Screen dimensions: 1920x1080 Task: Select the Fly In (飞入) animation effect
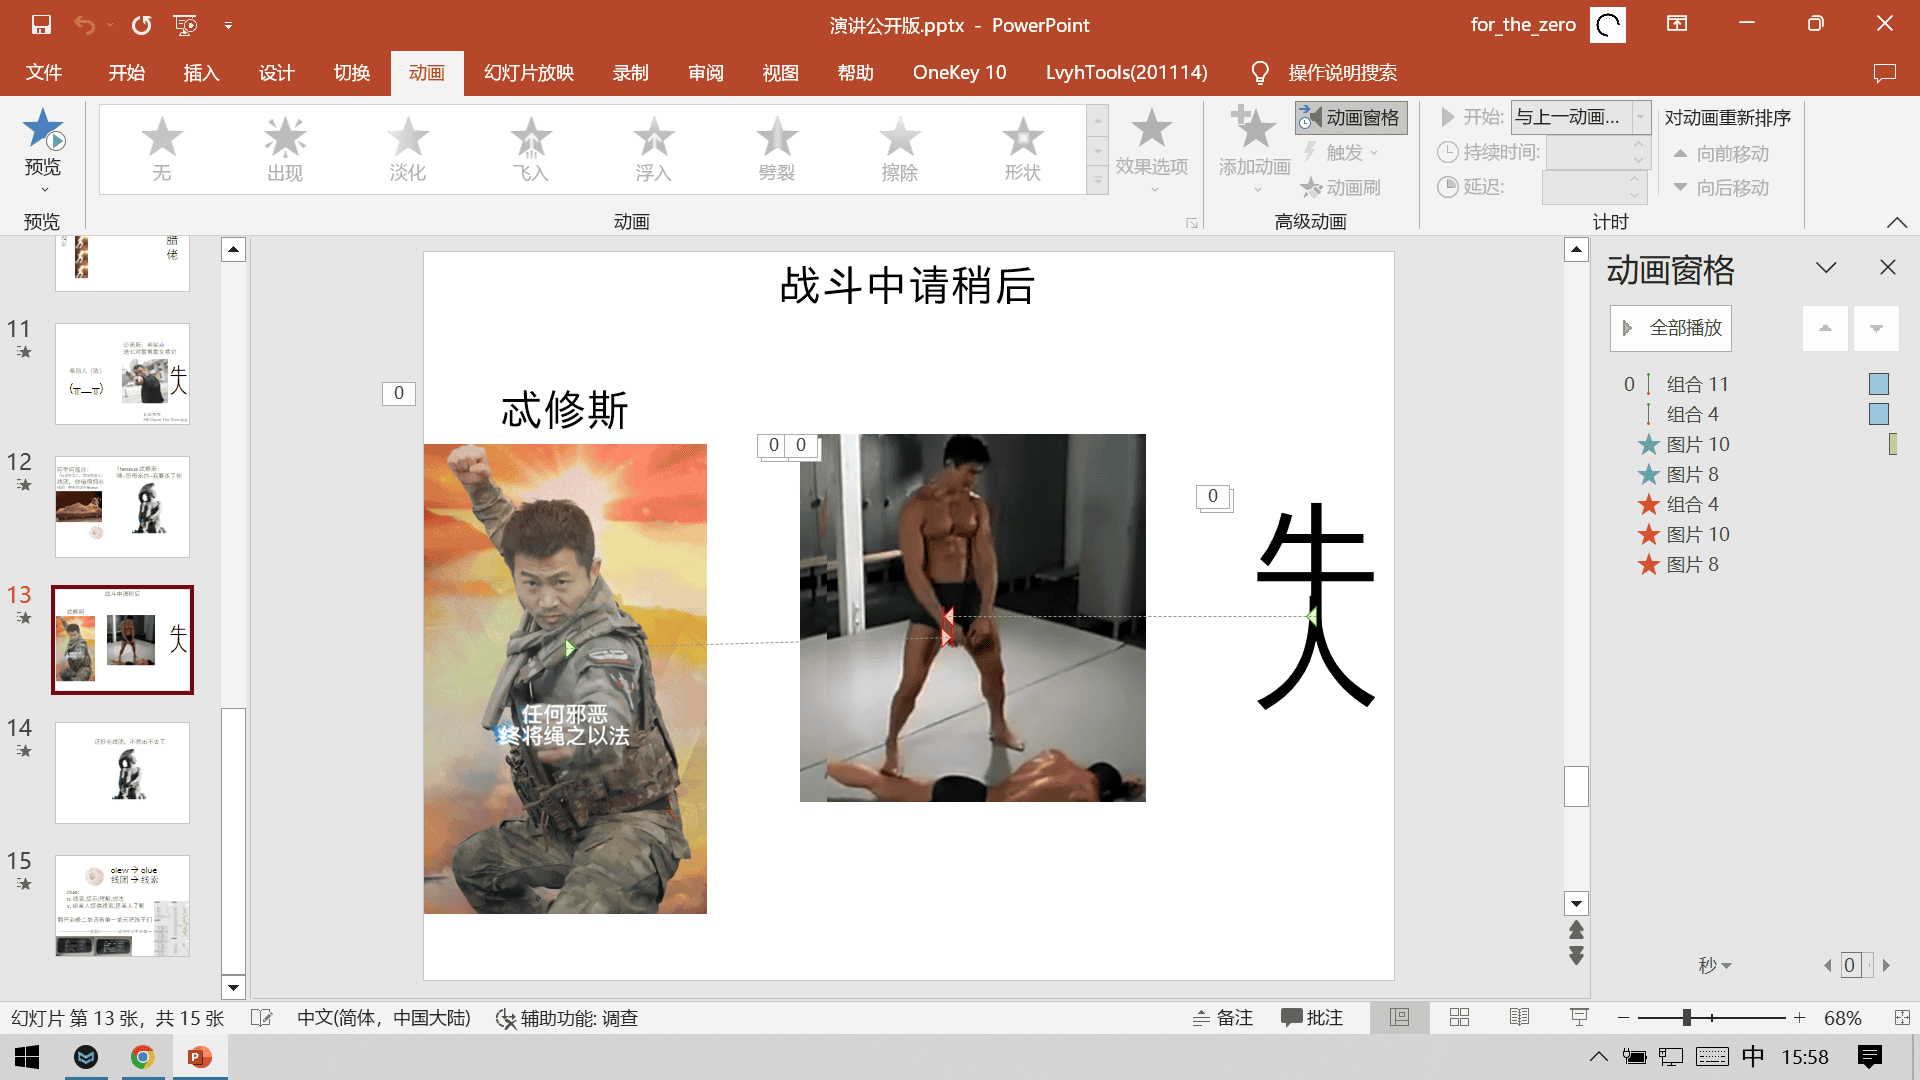[530, 148]
